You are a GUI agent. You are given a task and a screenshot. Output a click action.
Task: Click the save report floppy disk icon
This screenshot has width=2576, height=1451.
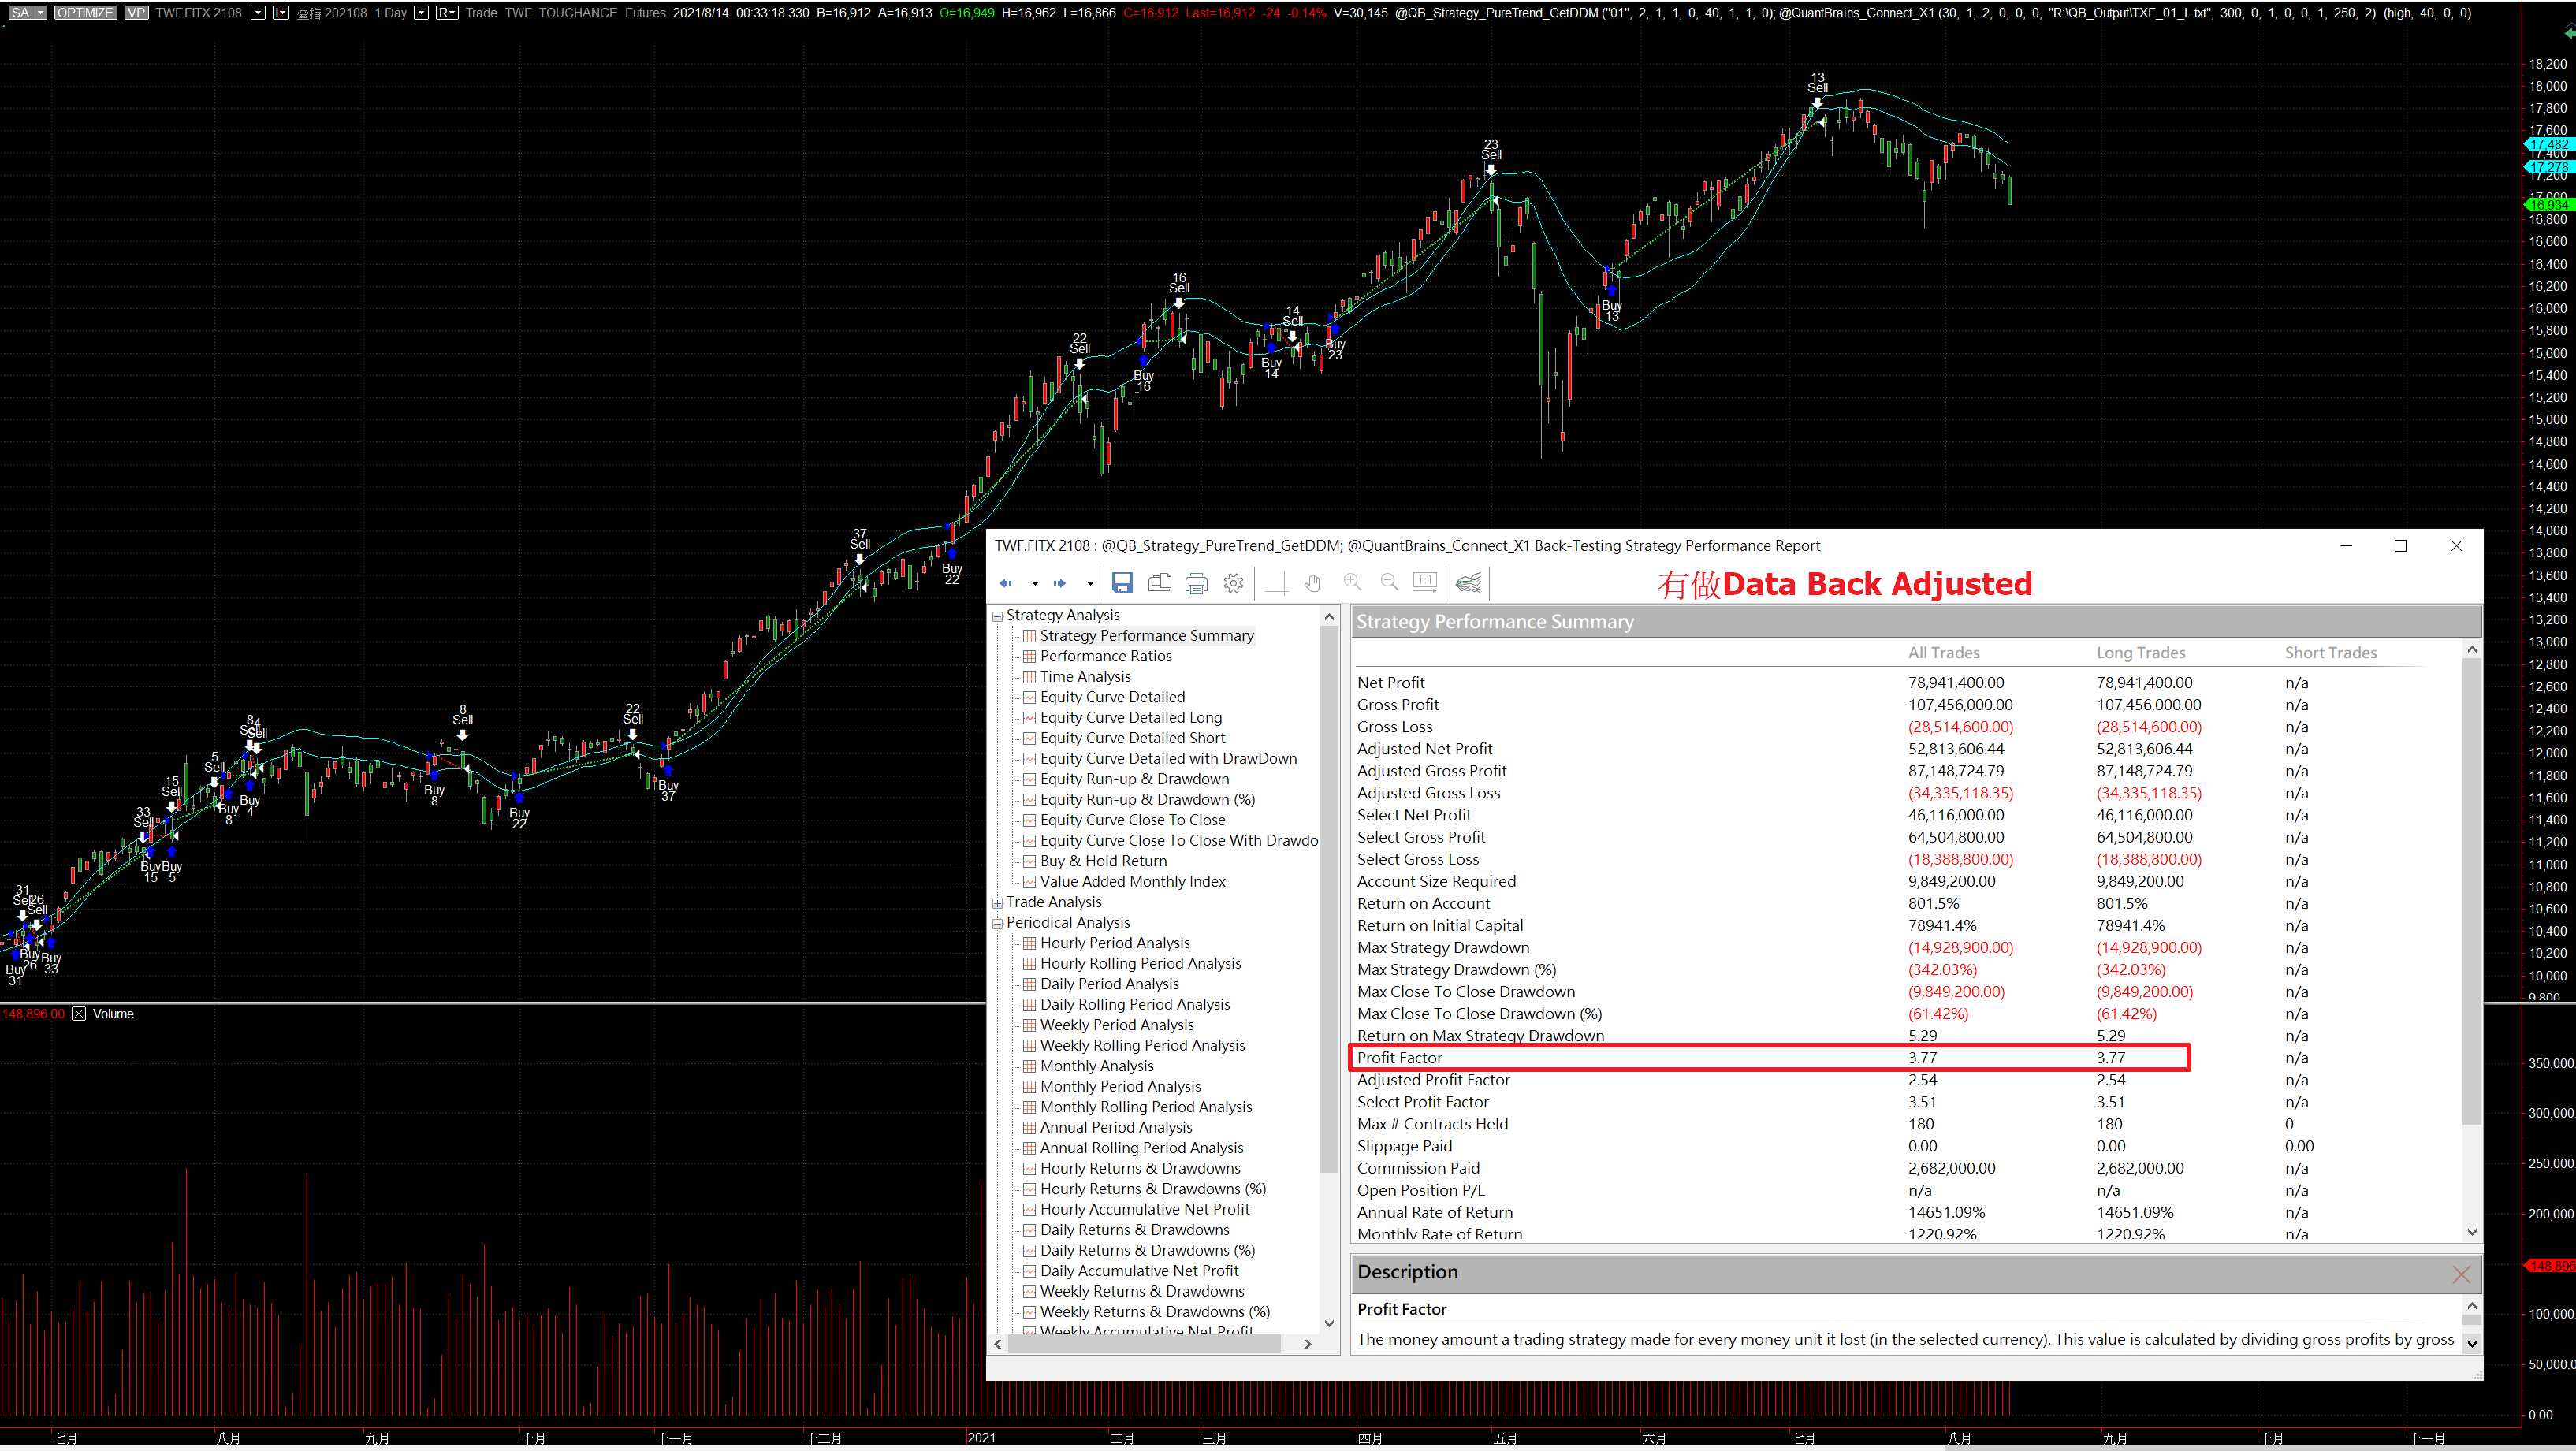[1122, 583]
